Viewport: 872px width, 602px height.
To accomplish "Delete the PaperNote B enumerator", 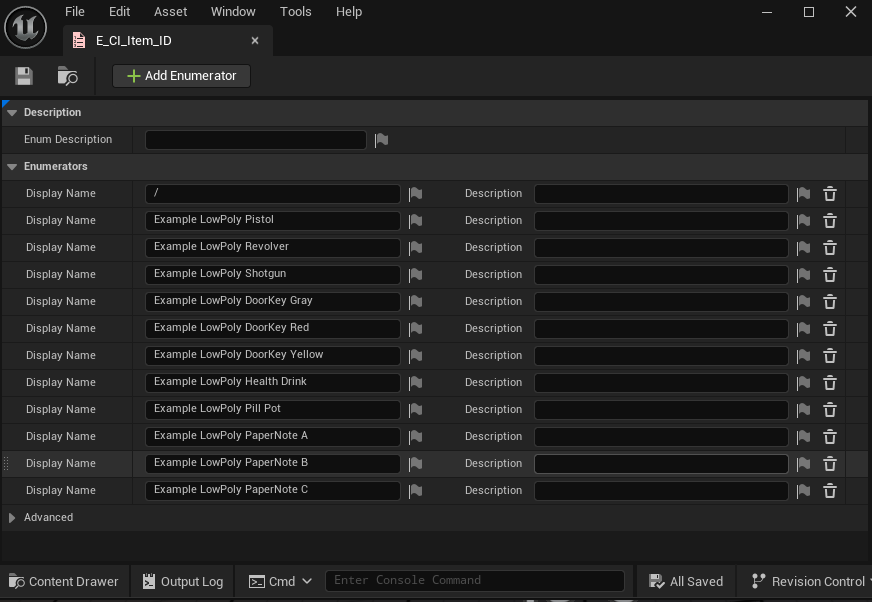I will (830, 463).
